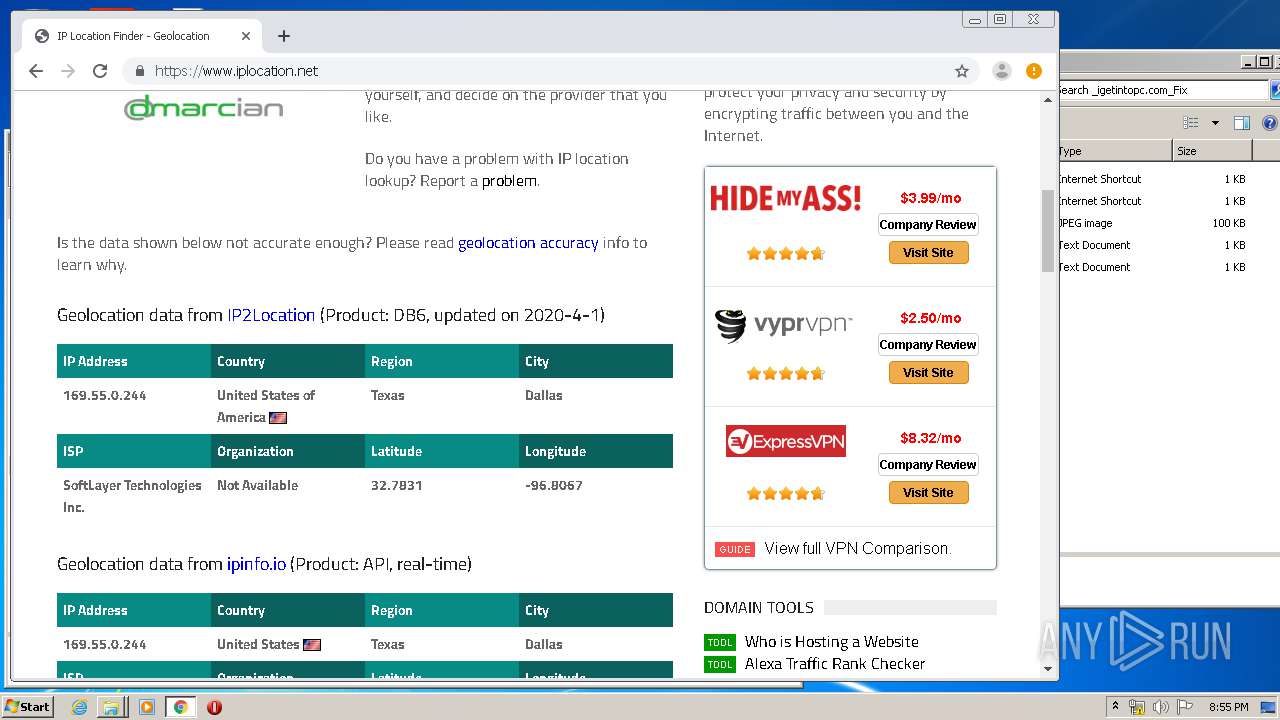Launch Internet Explorer from taskbar
The image size is (1280, 720).
(x=80, y=707)
